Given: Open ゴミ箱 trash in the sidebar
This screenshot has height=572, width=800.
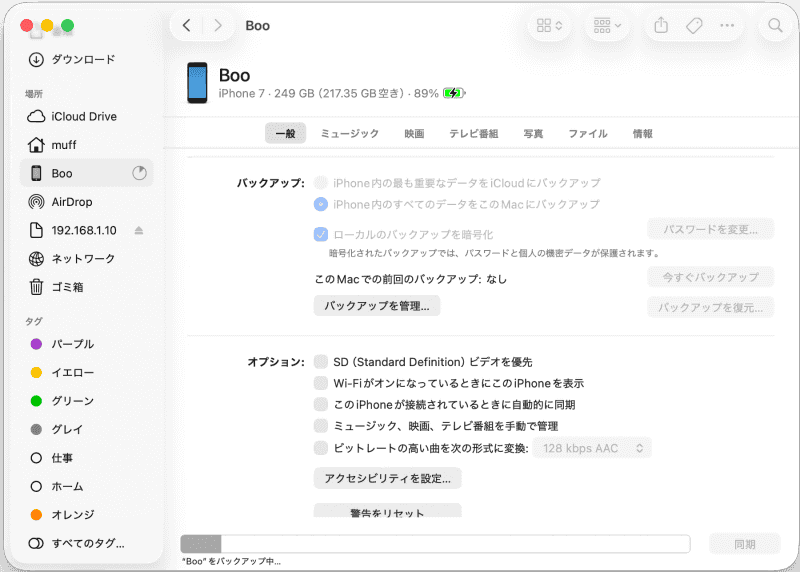Looking at the screenshot, I should point(87,287).
